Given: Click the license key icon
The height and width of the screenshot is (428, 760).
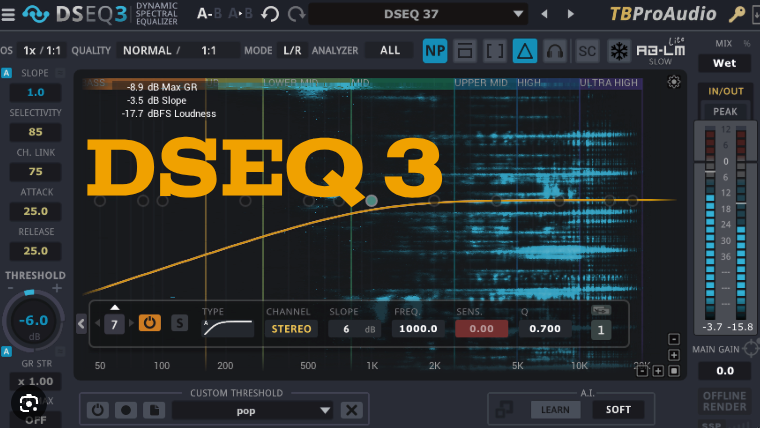Looking at the screenshot, I should coord(737,15).
